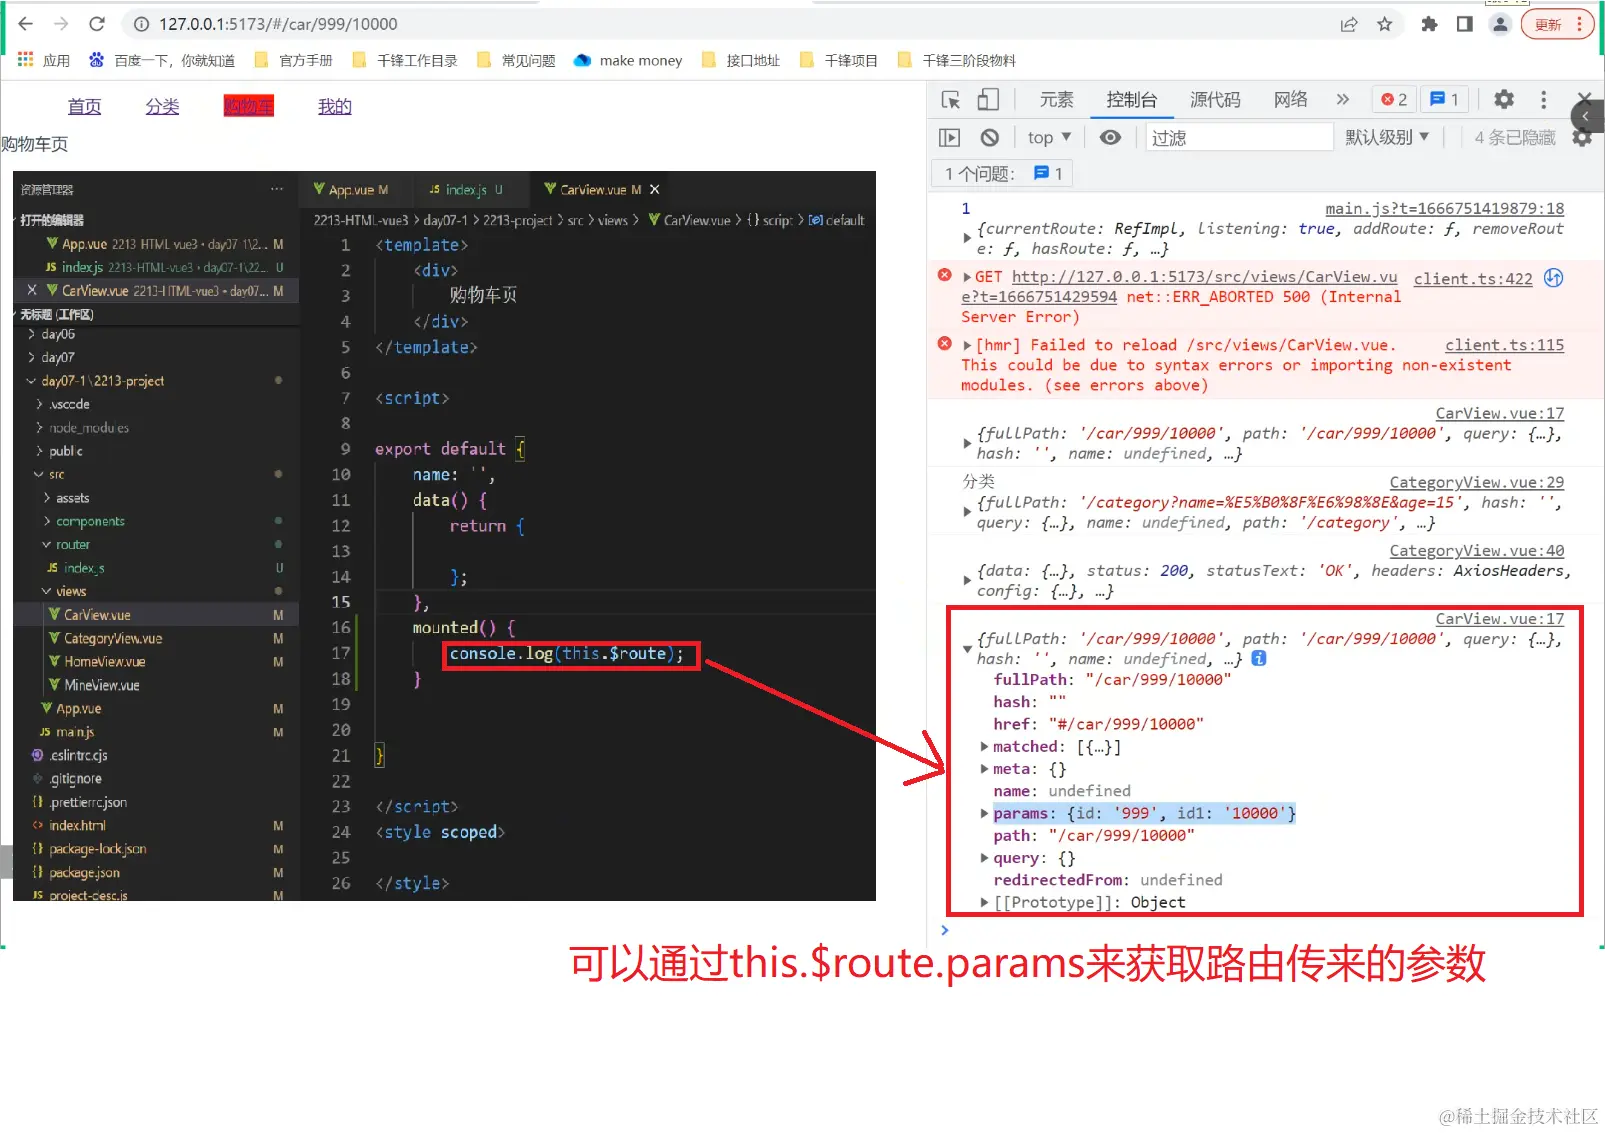
Task: Navigate to the 首页 link
Action: point(84,106)
